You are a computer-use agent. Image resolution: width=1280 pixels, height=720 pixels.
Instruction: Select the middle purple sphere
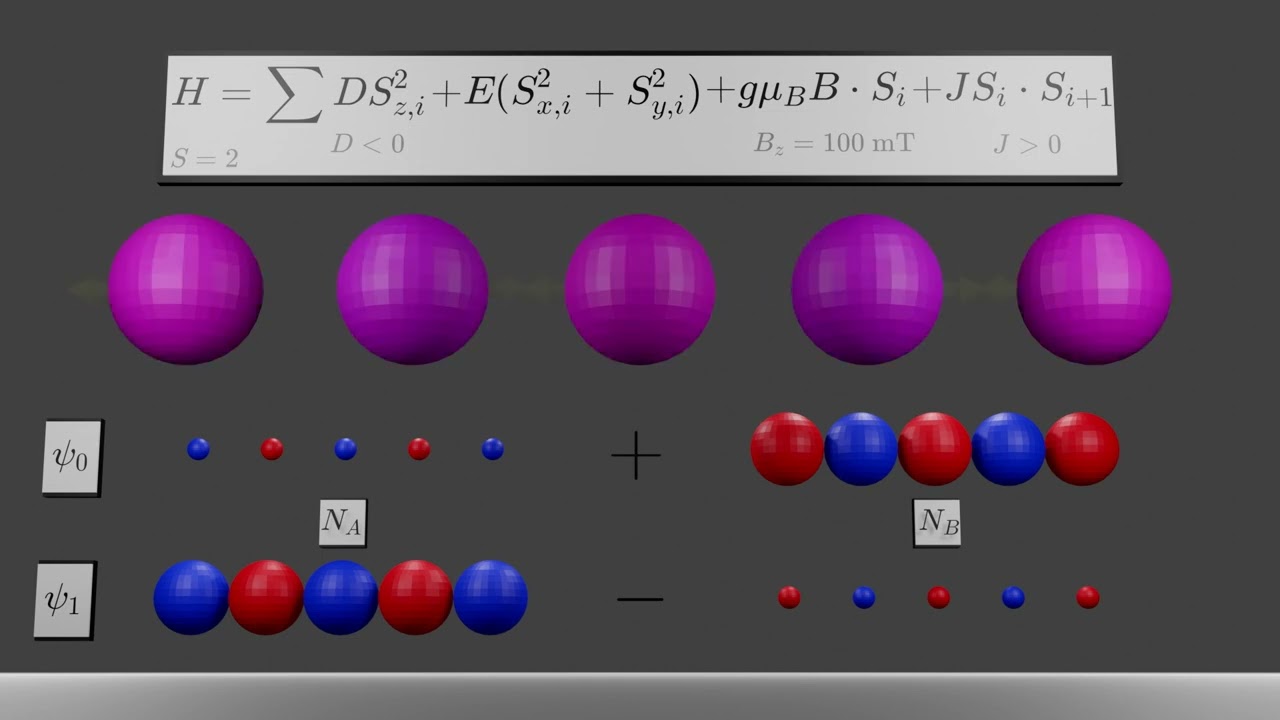[x=640, y=289]
